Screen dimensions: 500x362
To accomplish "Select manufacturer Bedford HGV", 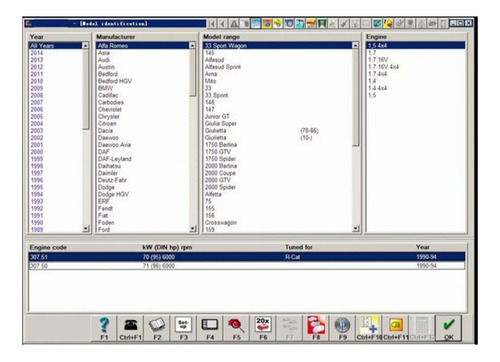I will point(143,81).
